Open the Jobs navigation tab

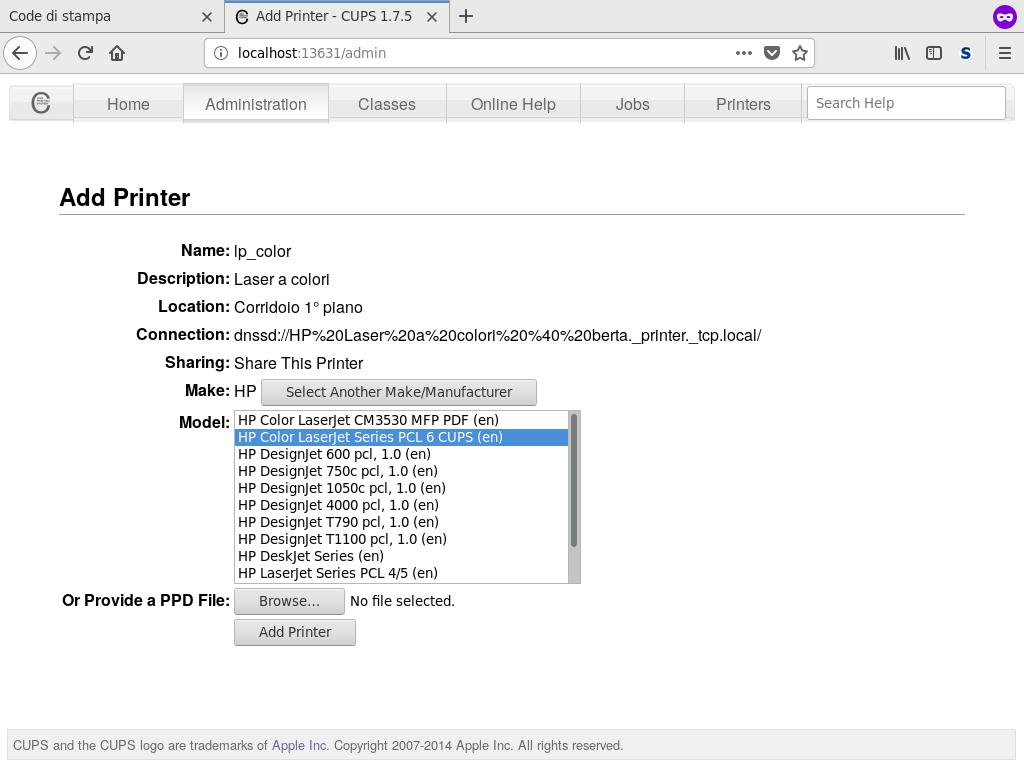(x=632, y=104)
